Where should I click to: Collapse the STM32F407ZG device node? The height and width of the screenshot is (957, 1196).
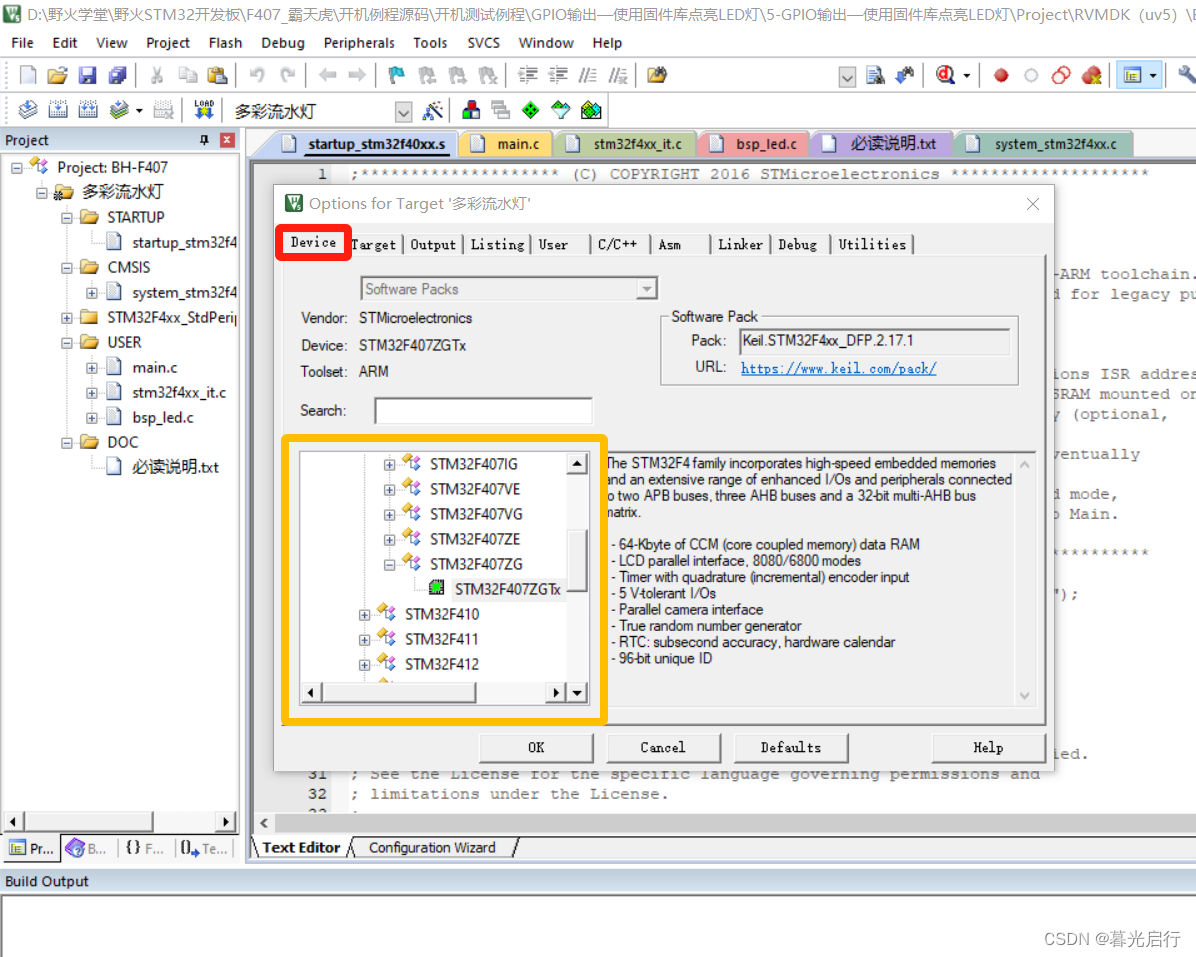point(389,564)
